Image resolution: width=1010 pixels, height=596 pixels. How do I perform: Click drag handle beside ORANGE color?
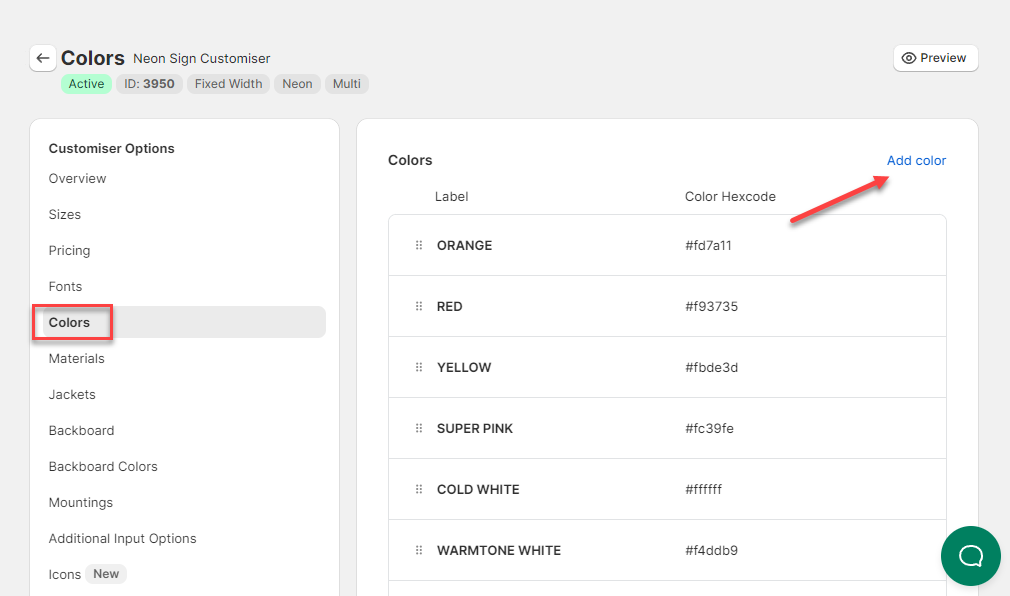tap(419, 246)
